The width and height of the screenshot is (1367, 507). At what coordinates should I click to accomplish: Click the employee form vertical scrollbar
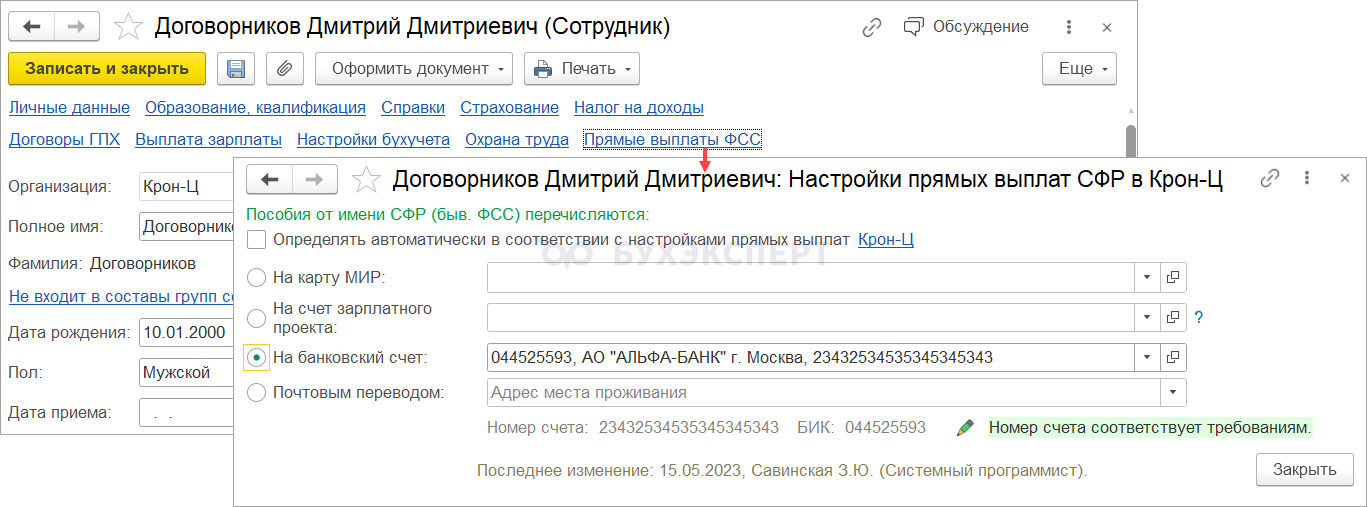[1131, 140]
